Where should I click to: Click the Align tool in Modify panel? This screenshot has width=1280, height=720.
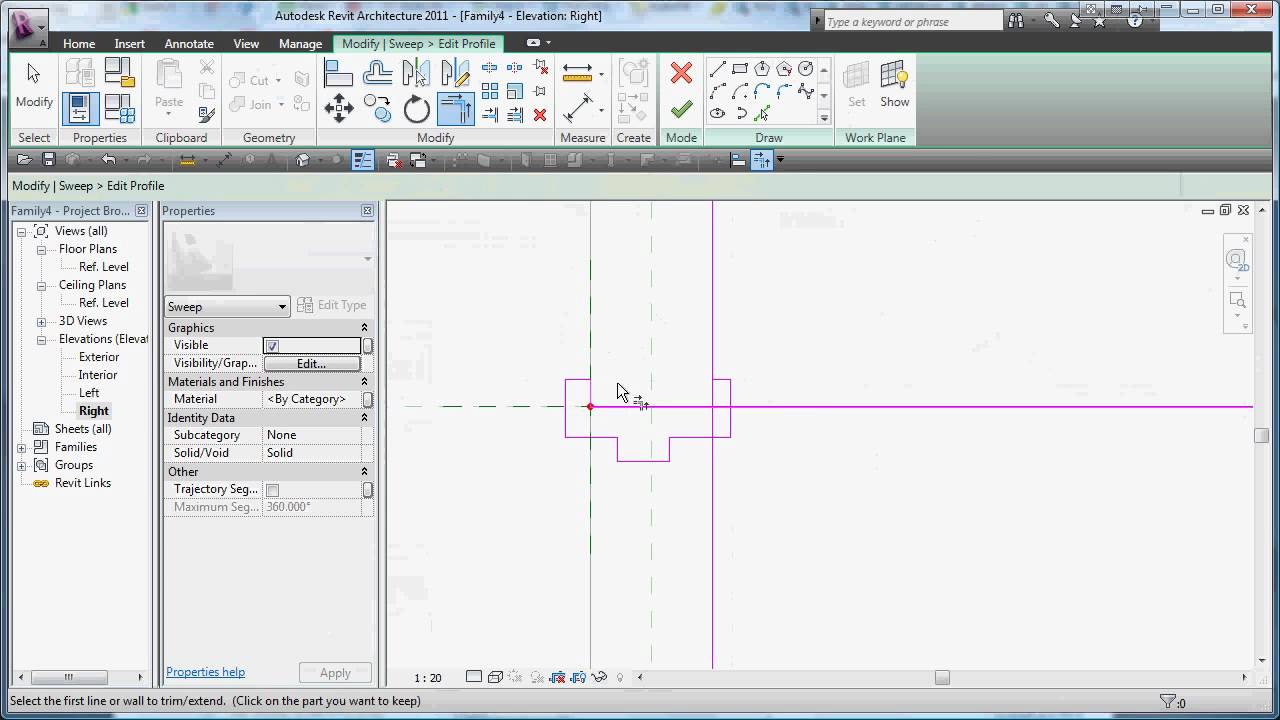tap(339, 73)
